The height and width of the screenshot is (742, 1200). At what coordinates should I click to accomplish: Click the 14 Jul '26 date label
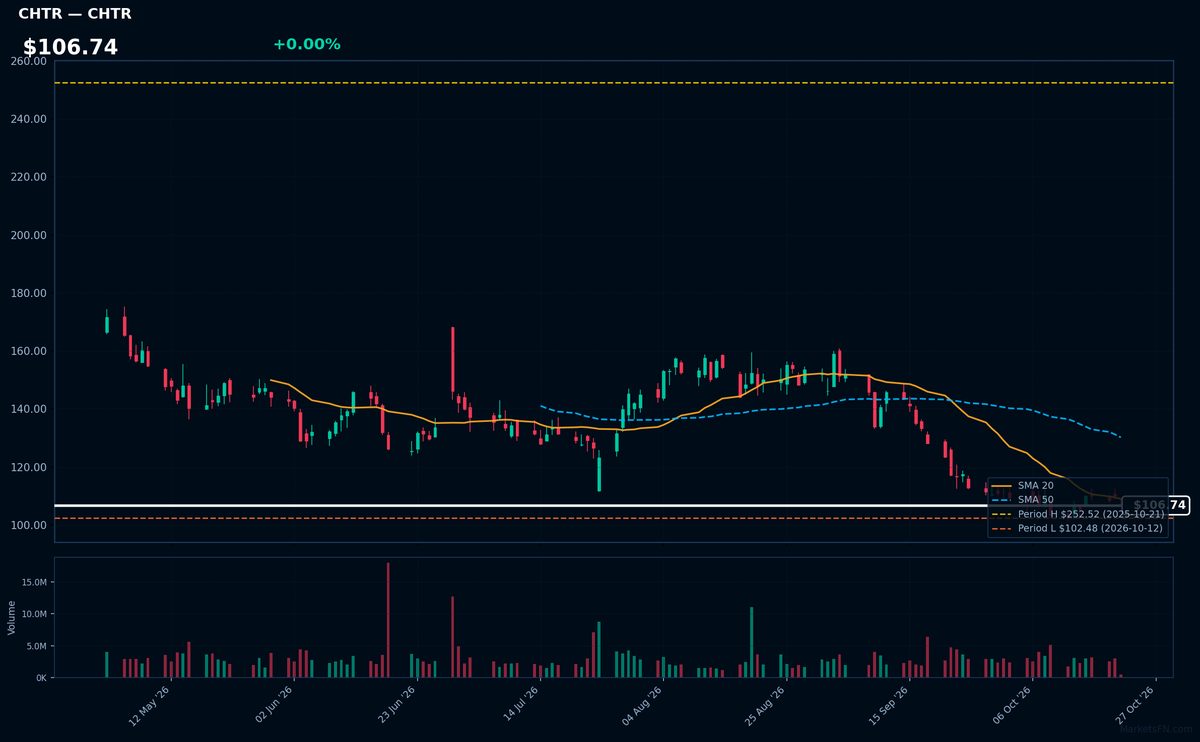pos(520,705)
